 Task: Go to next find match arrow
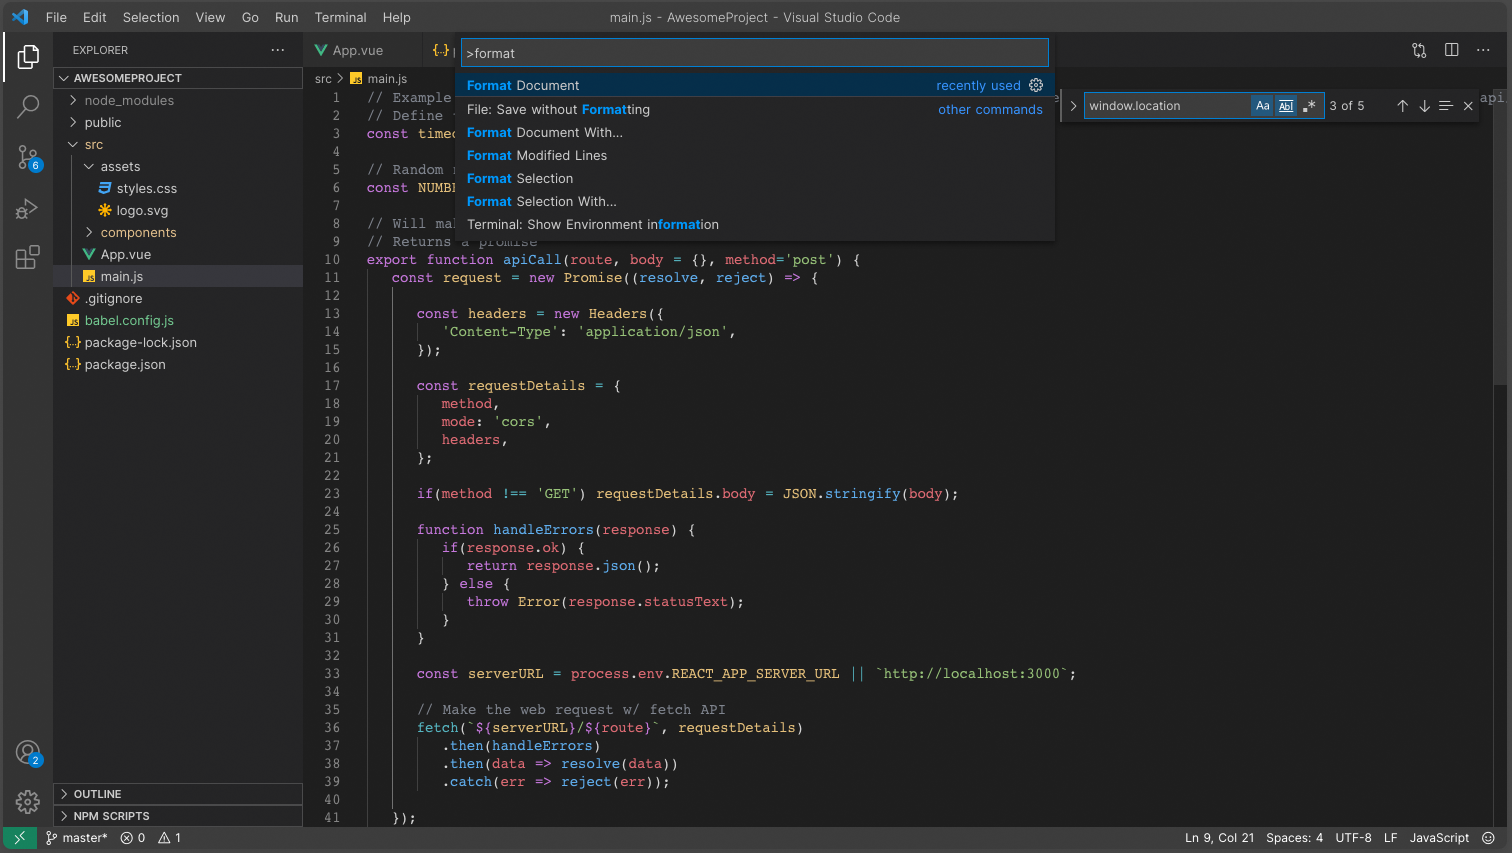click(1424, 106)
